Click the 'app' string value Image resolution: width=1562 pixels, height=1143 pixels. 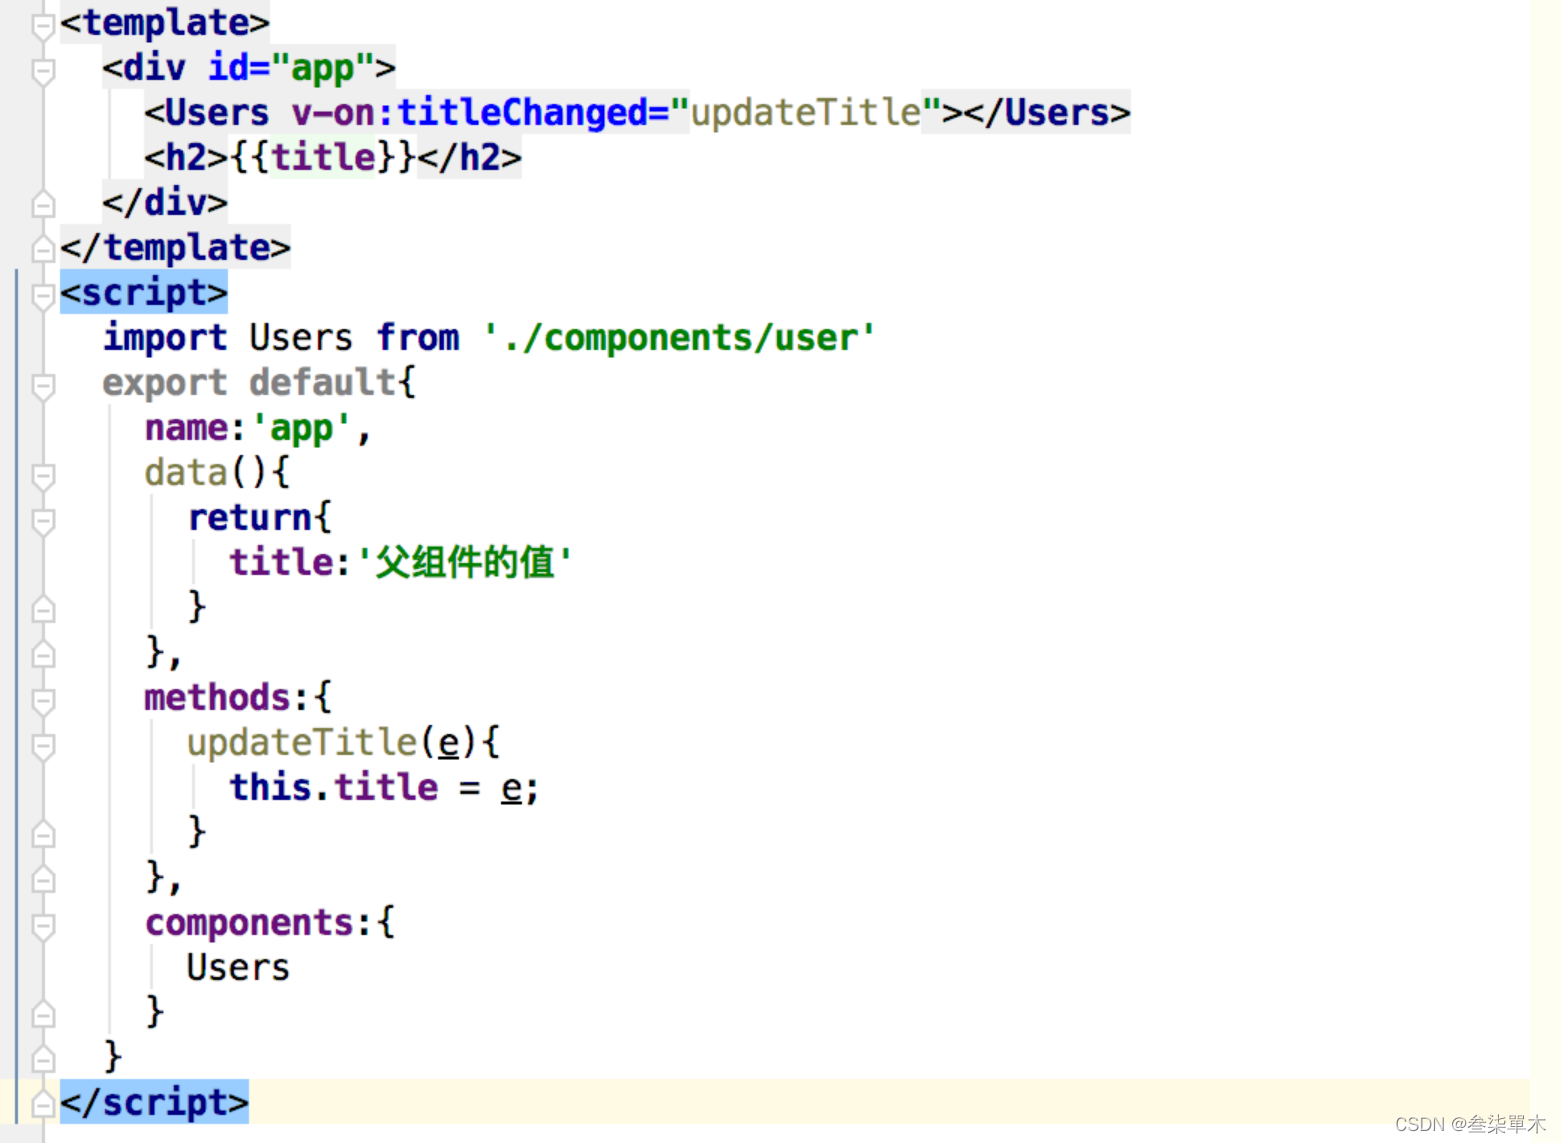click(301, 428)
